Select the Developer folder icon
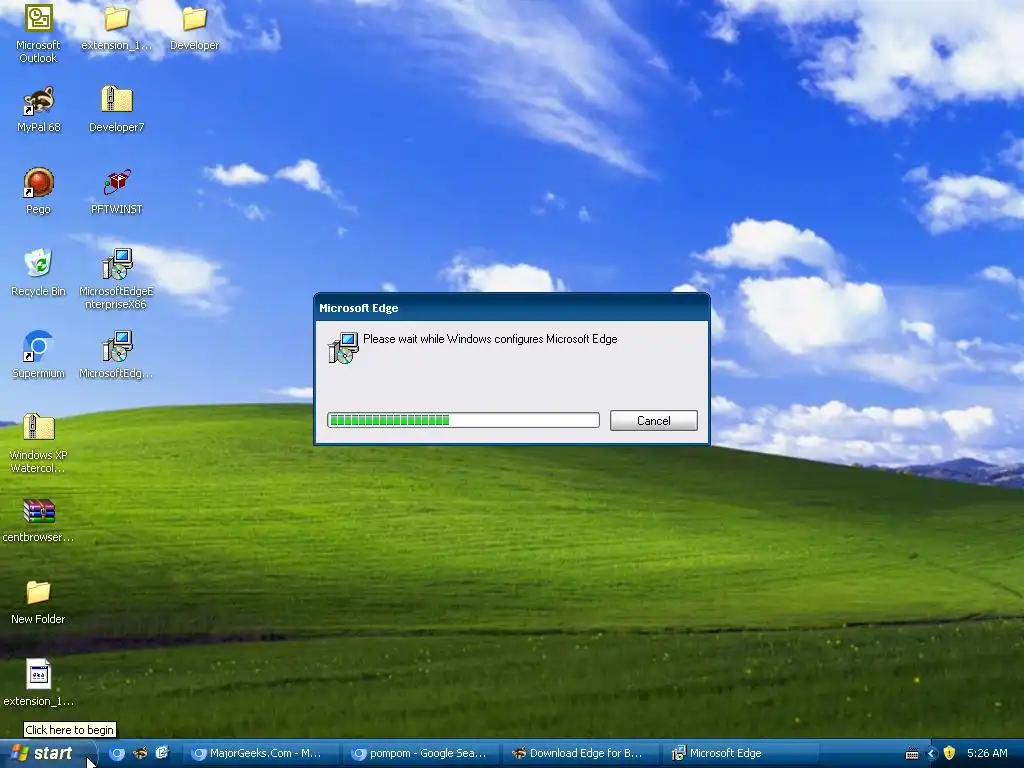Screen dimensions: 1024x768 tap(194, 29)
